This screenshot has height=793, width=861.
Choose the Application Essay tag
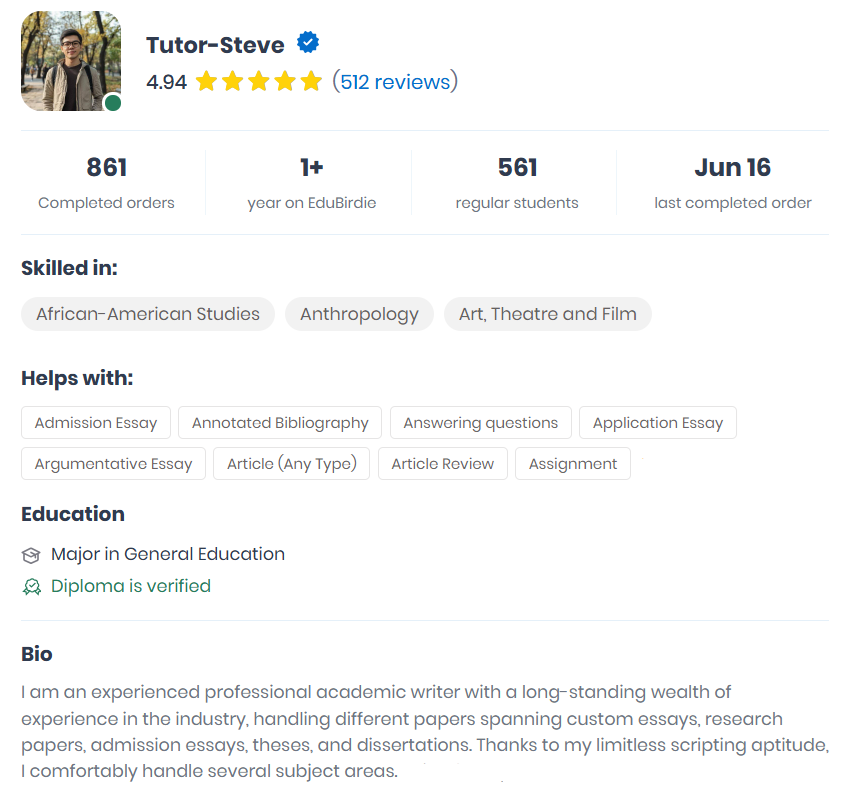point(658,423)
